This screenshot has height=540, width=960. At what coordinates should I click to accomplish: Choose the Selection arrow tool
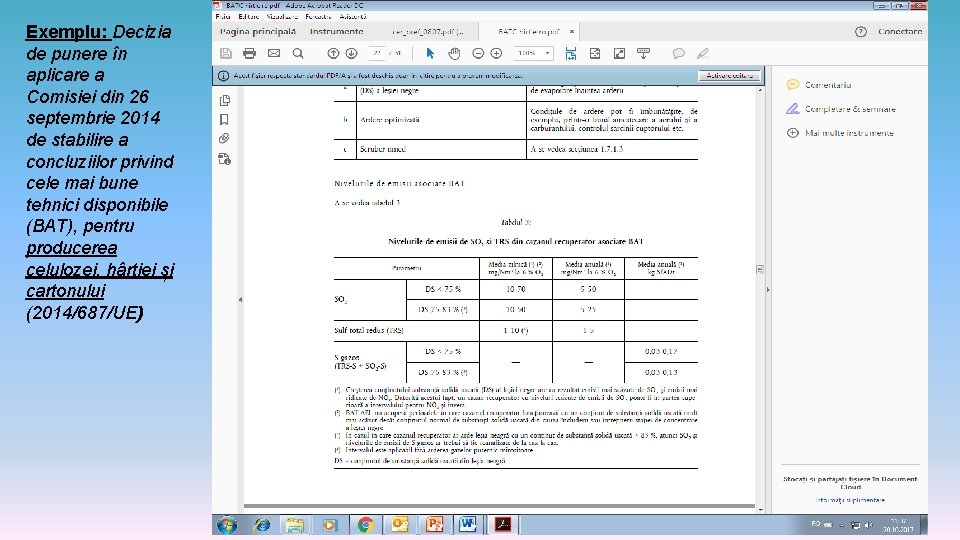click(x=430, y=53)
